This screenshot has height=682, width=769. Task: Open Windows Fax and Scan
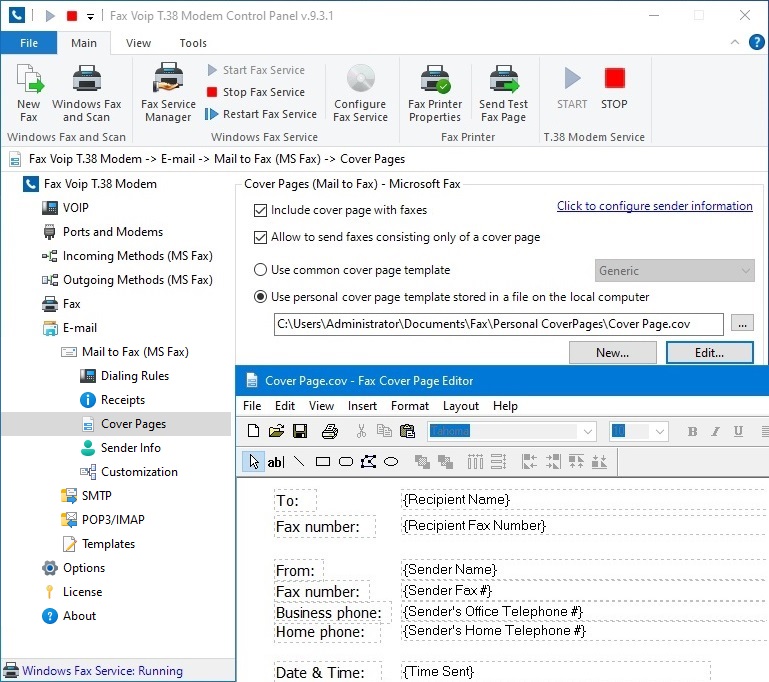(86, 93)
